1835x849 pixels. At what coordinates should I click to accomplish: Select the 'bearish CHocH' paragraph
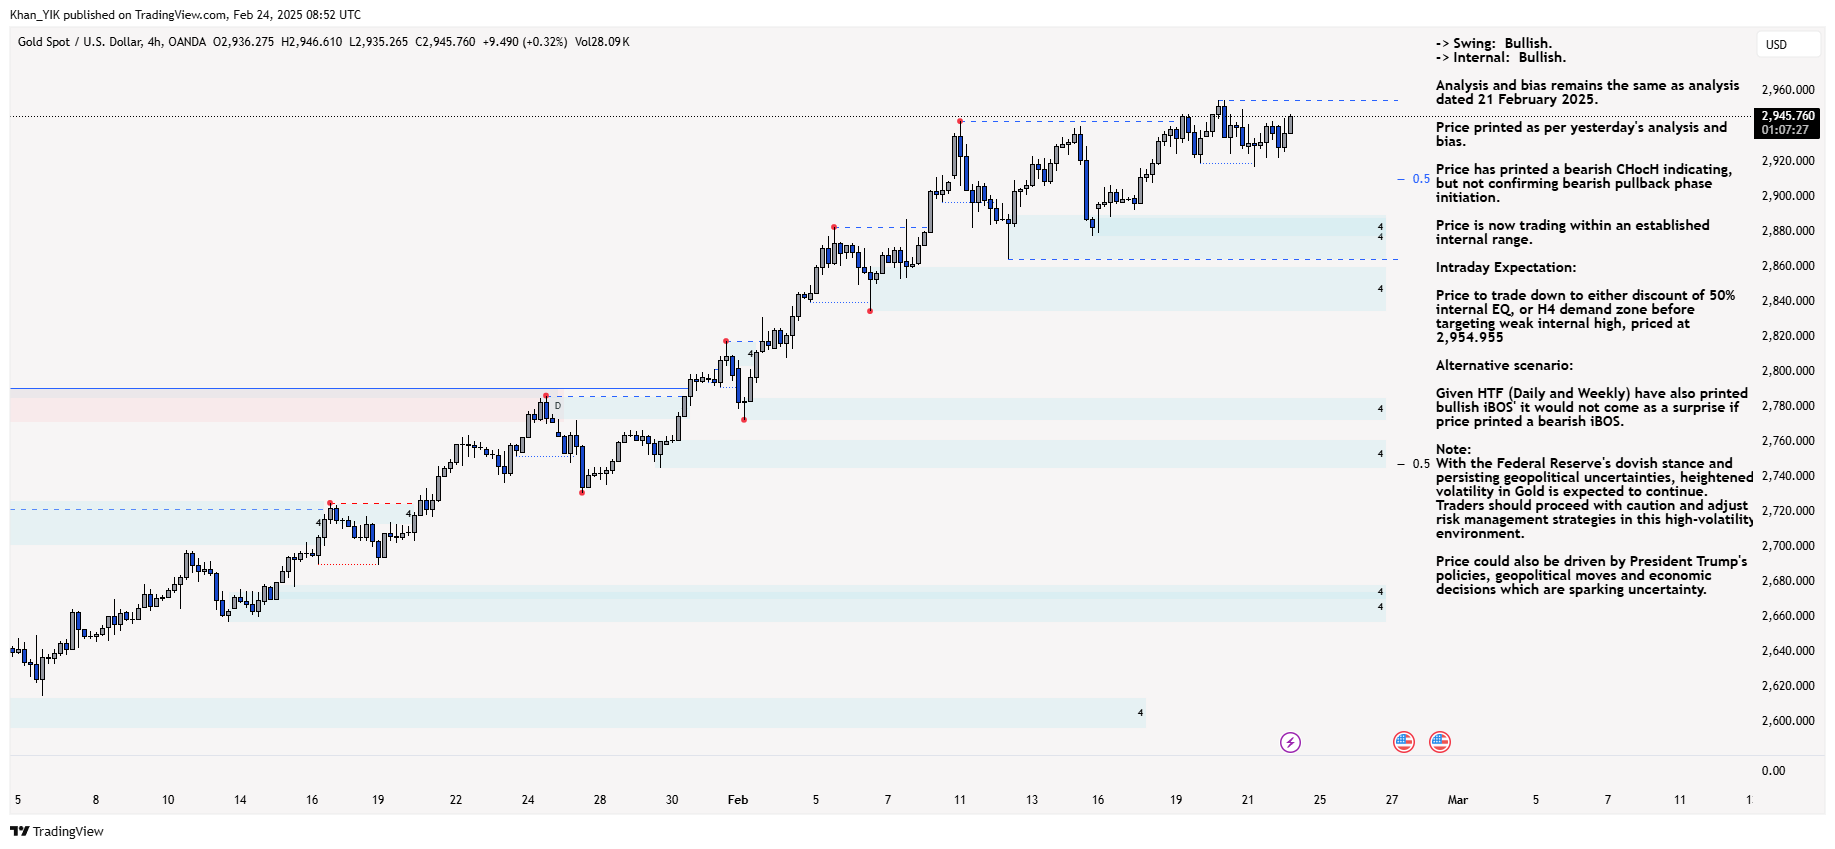click(1584, 183)
